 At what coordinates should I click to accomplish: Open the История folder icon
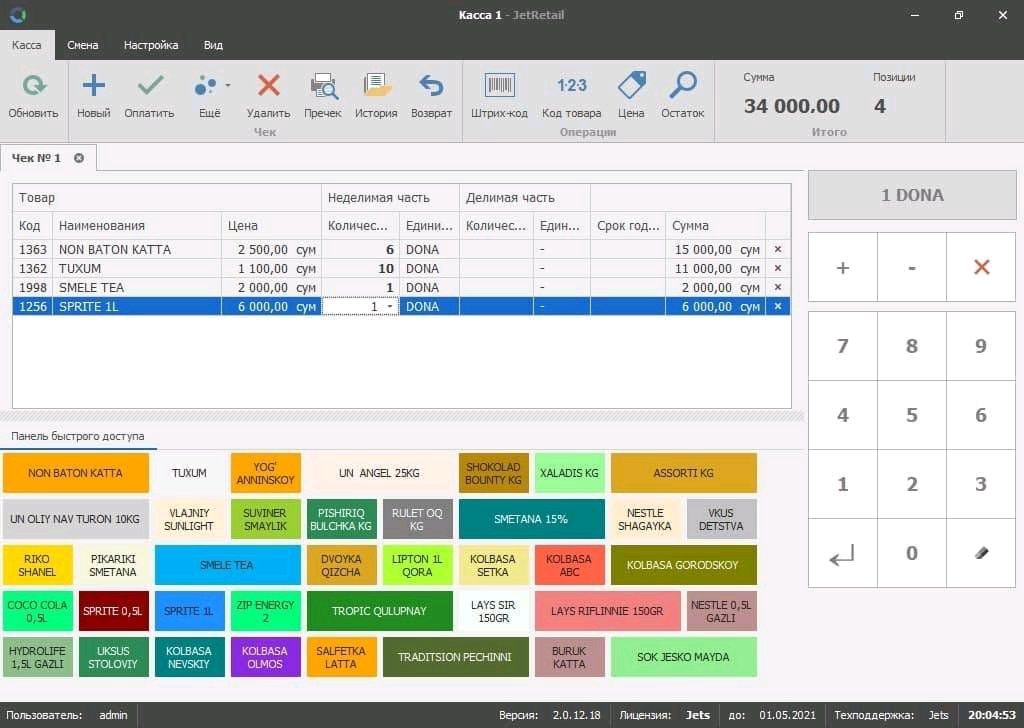376,88
